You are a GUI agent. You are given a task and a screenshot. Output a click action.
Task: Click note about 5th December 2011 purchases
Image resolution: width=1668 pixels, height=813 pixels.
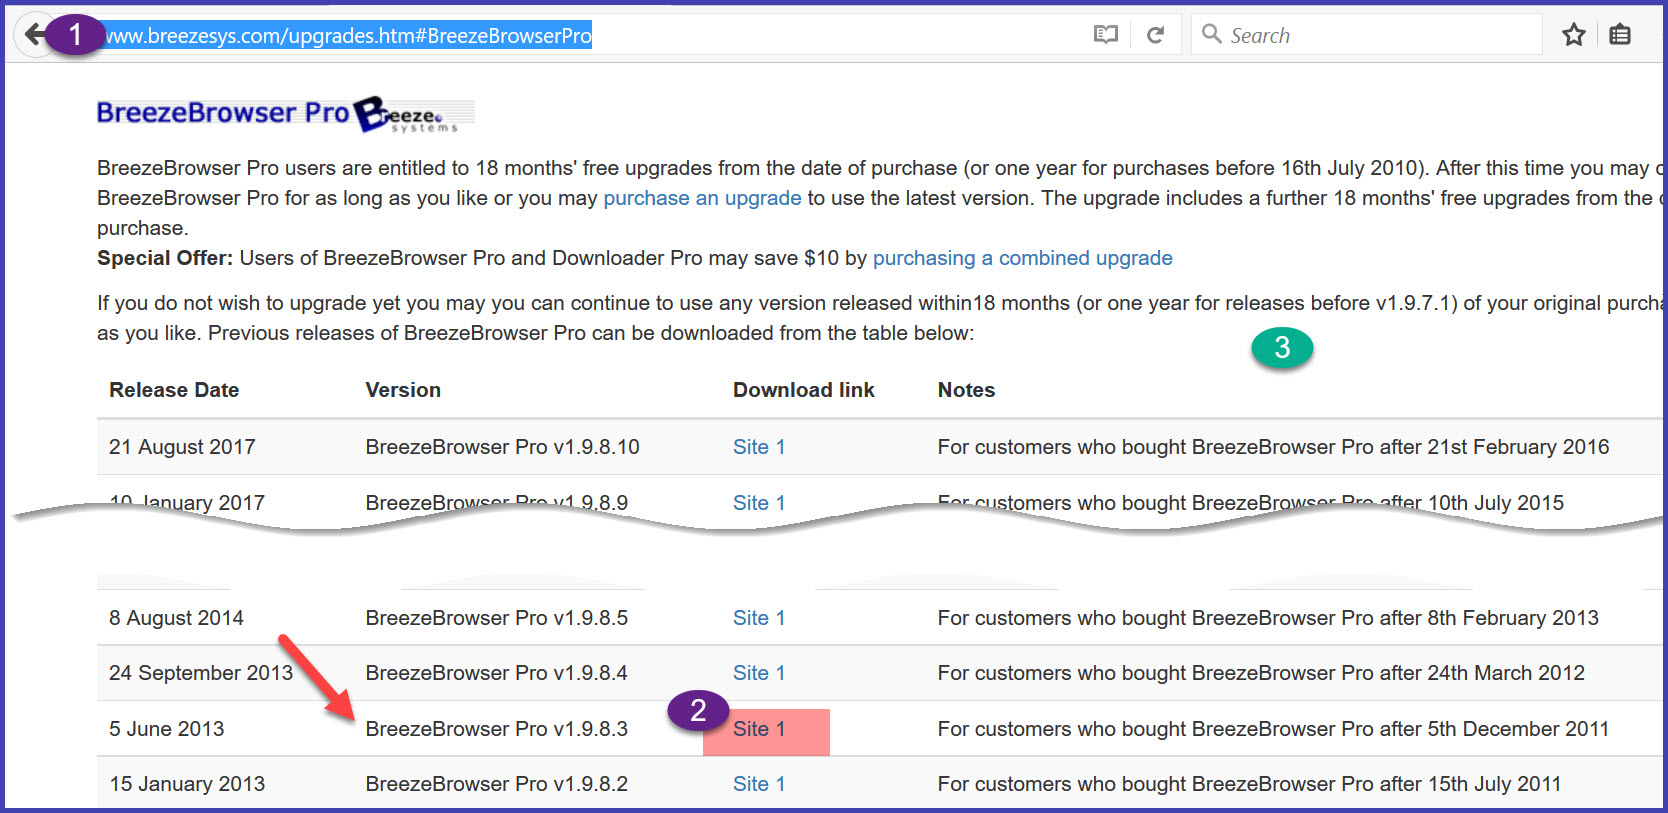pos(1273,729)
